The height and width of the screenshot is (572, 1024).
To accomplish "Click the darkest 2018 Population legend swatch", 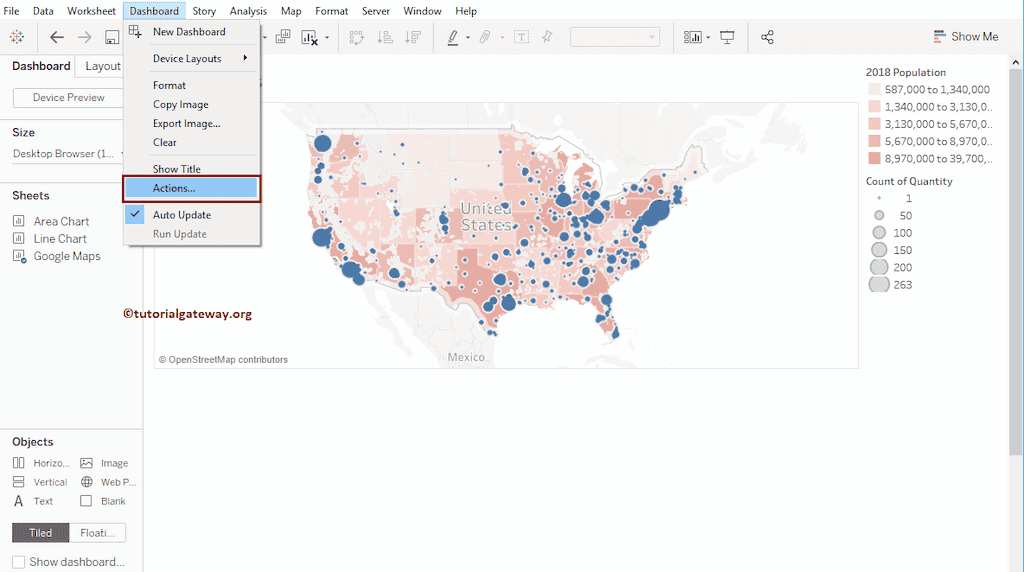I will pyautogui.click(x=874, y=158).
